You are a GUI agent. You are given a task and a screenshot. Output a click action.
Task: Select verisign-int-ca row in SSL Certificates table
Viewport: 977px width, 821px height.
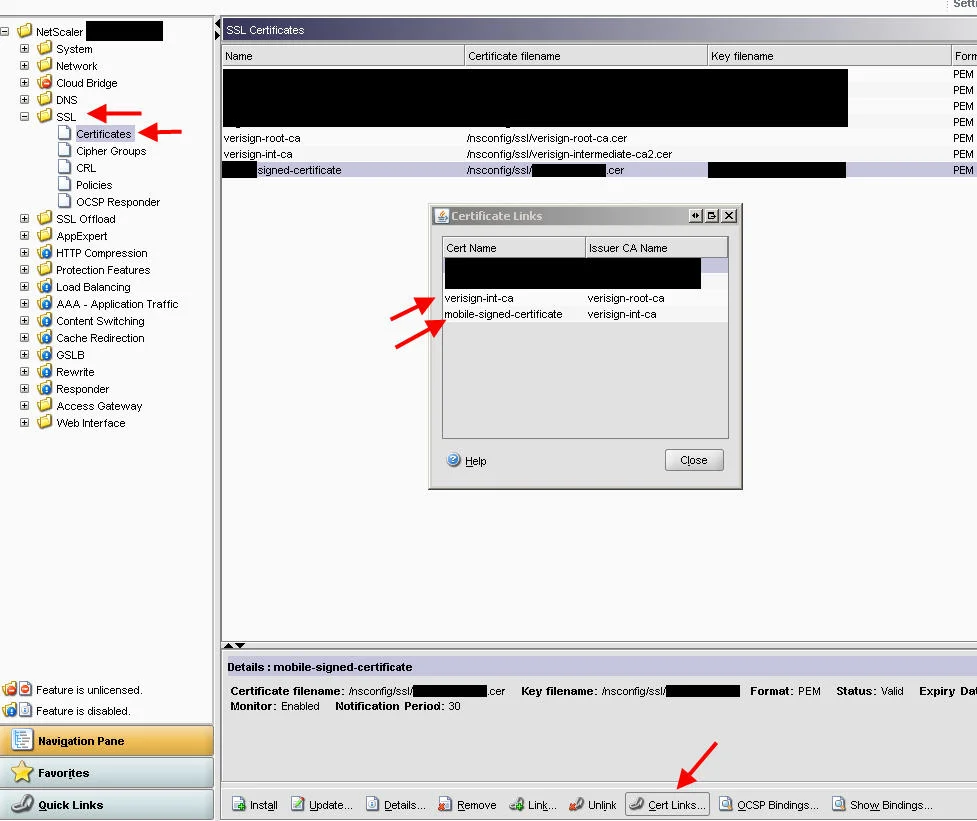tap(599, 154)
